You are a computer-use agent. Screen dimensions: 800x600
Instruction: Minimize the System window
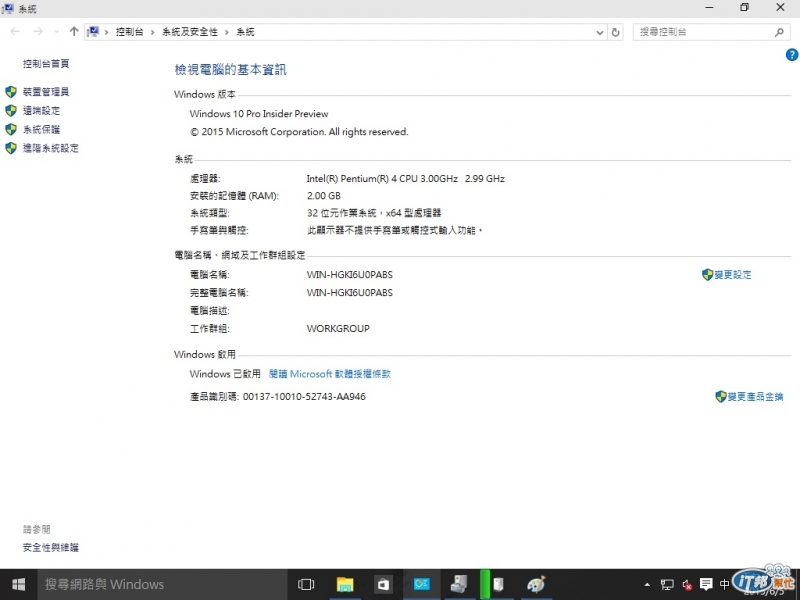pos(709,8)
